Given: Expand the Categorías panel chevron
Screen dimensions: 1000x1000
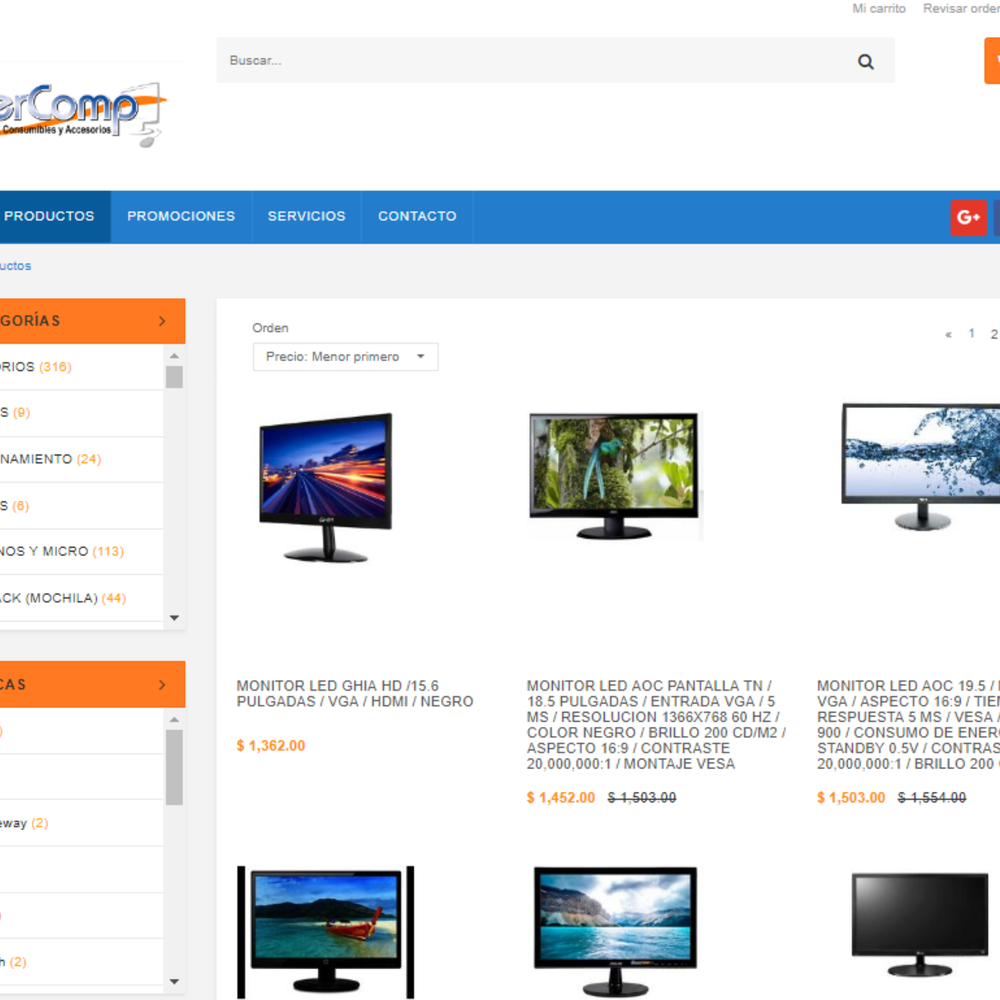Looking at the screenshot, I should 162,321.
